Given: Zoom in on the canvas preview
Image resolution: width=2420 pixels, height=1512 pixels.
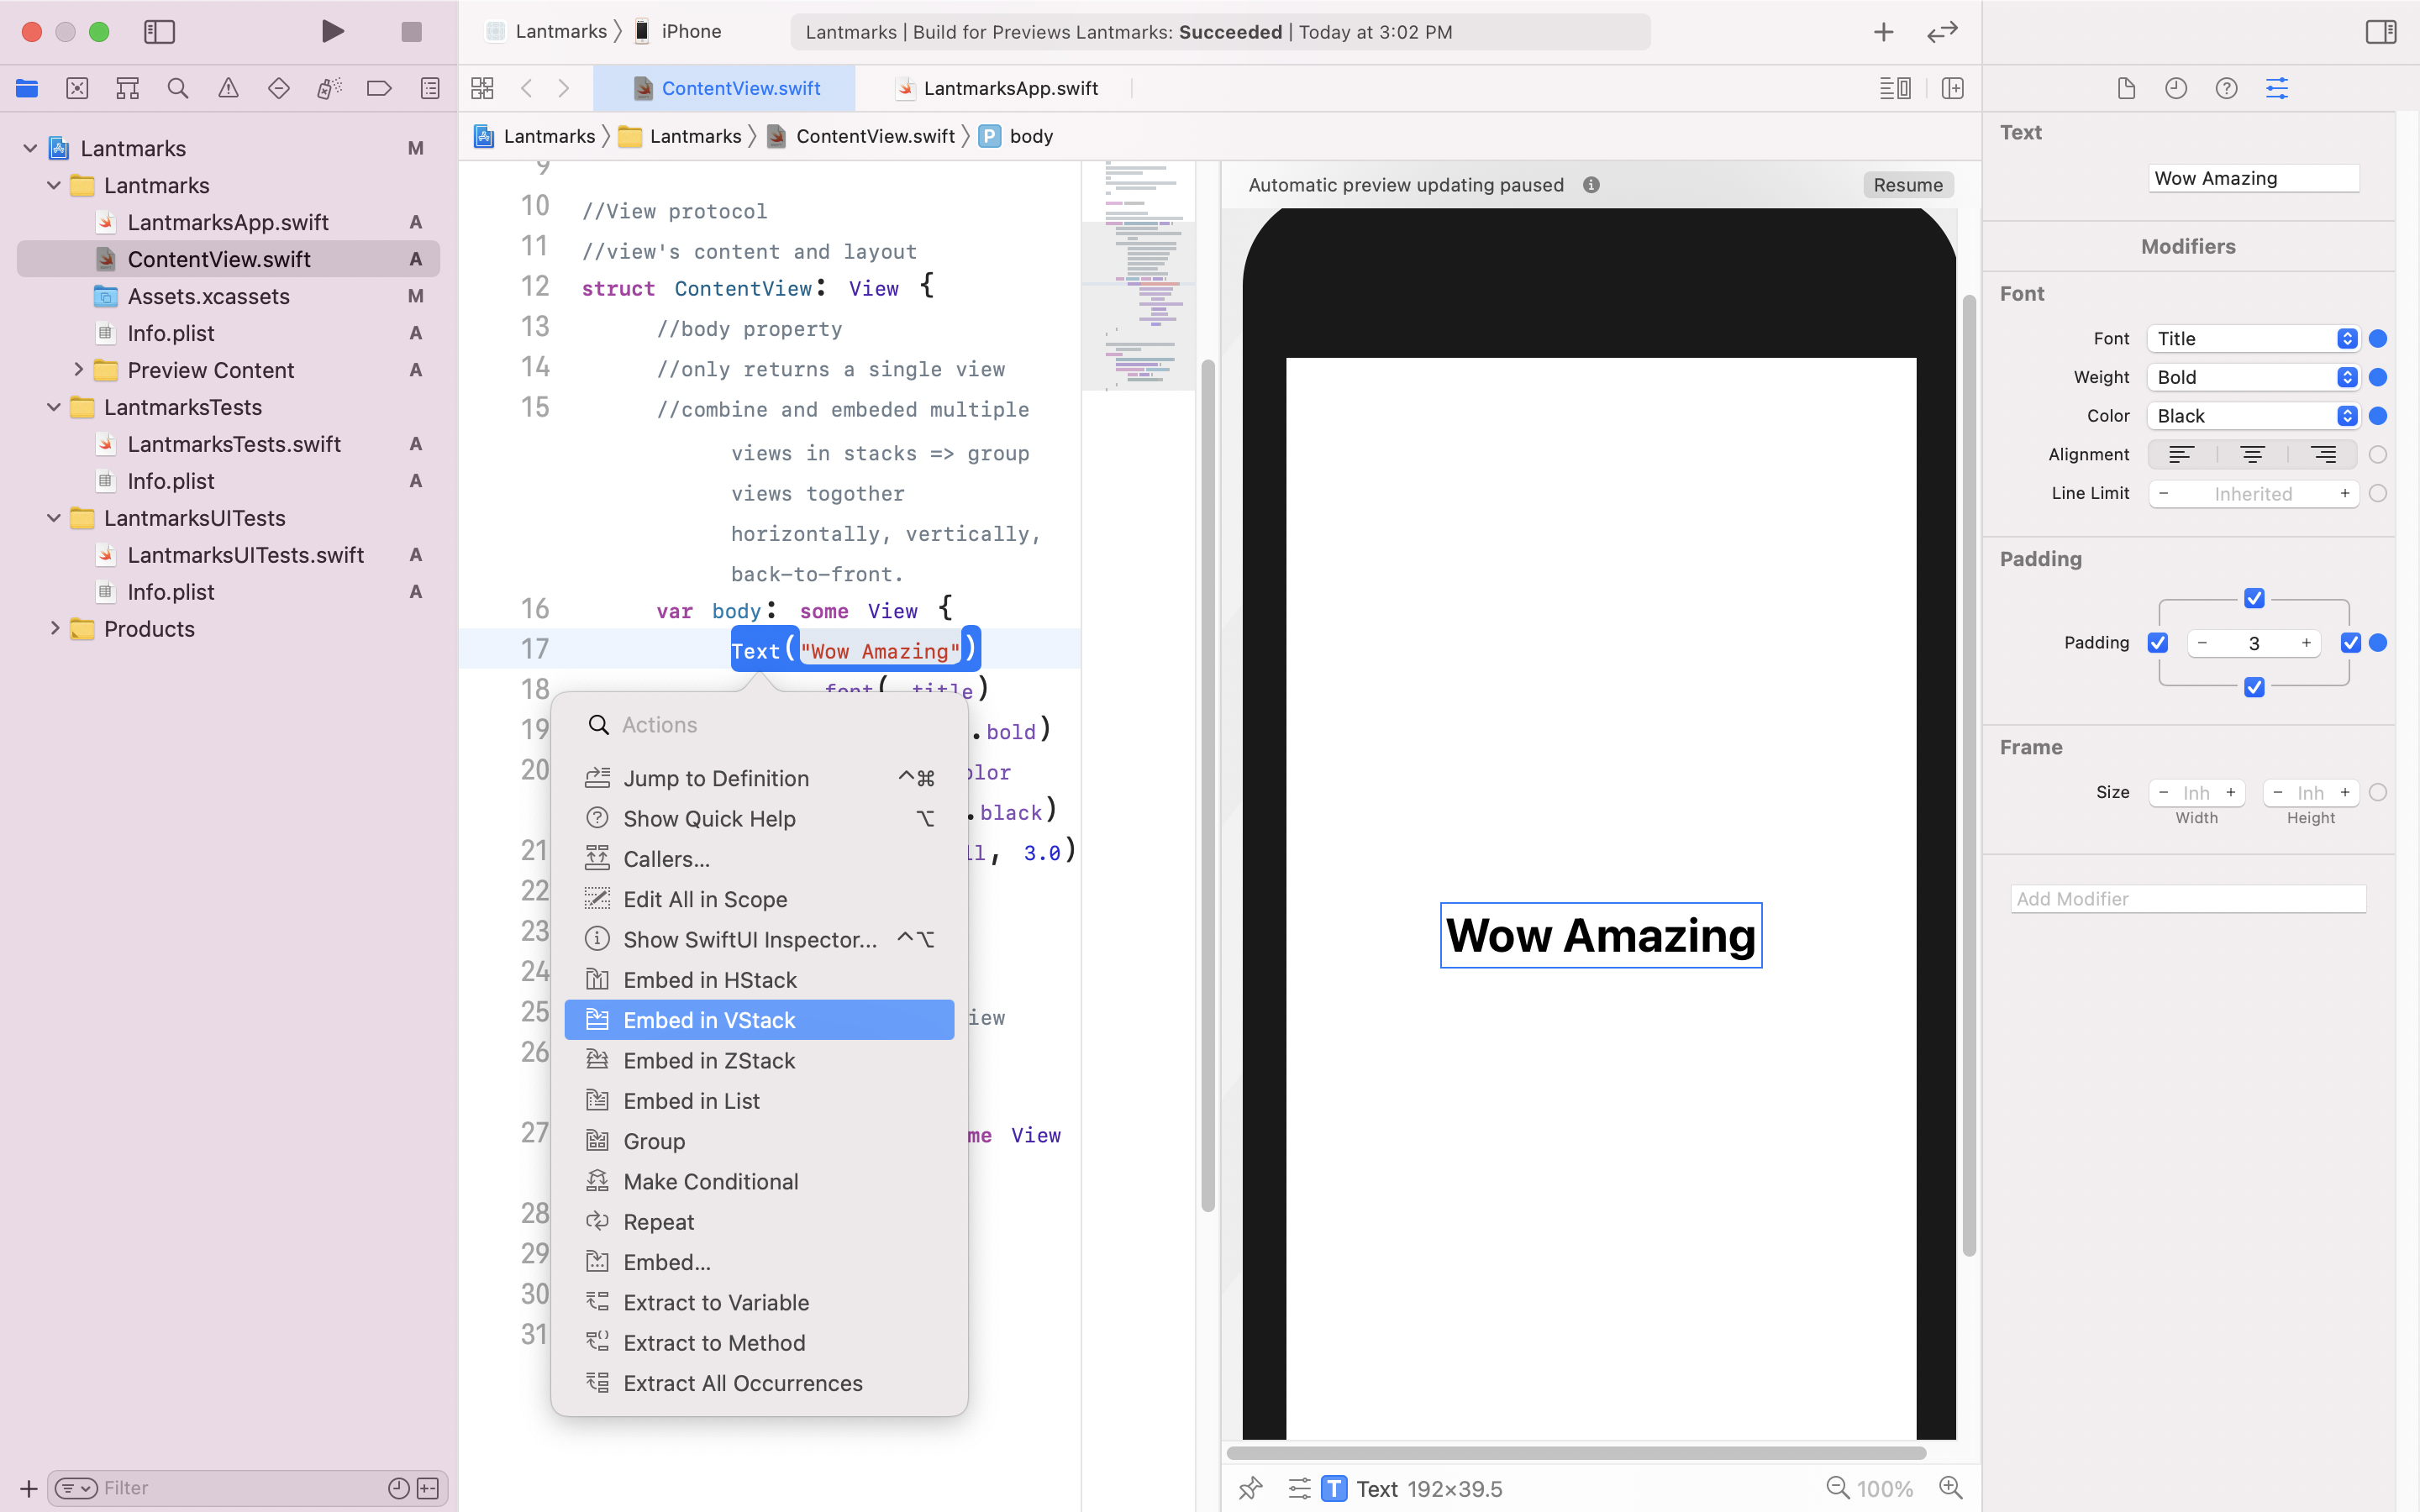Looking at the screenshot, I should coord(1950,1488).
